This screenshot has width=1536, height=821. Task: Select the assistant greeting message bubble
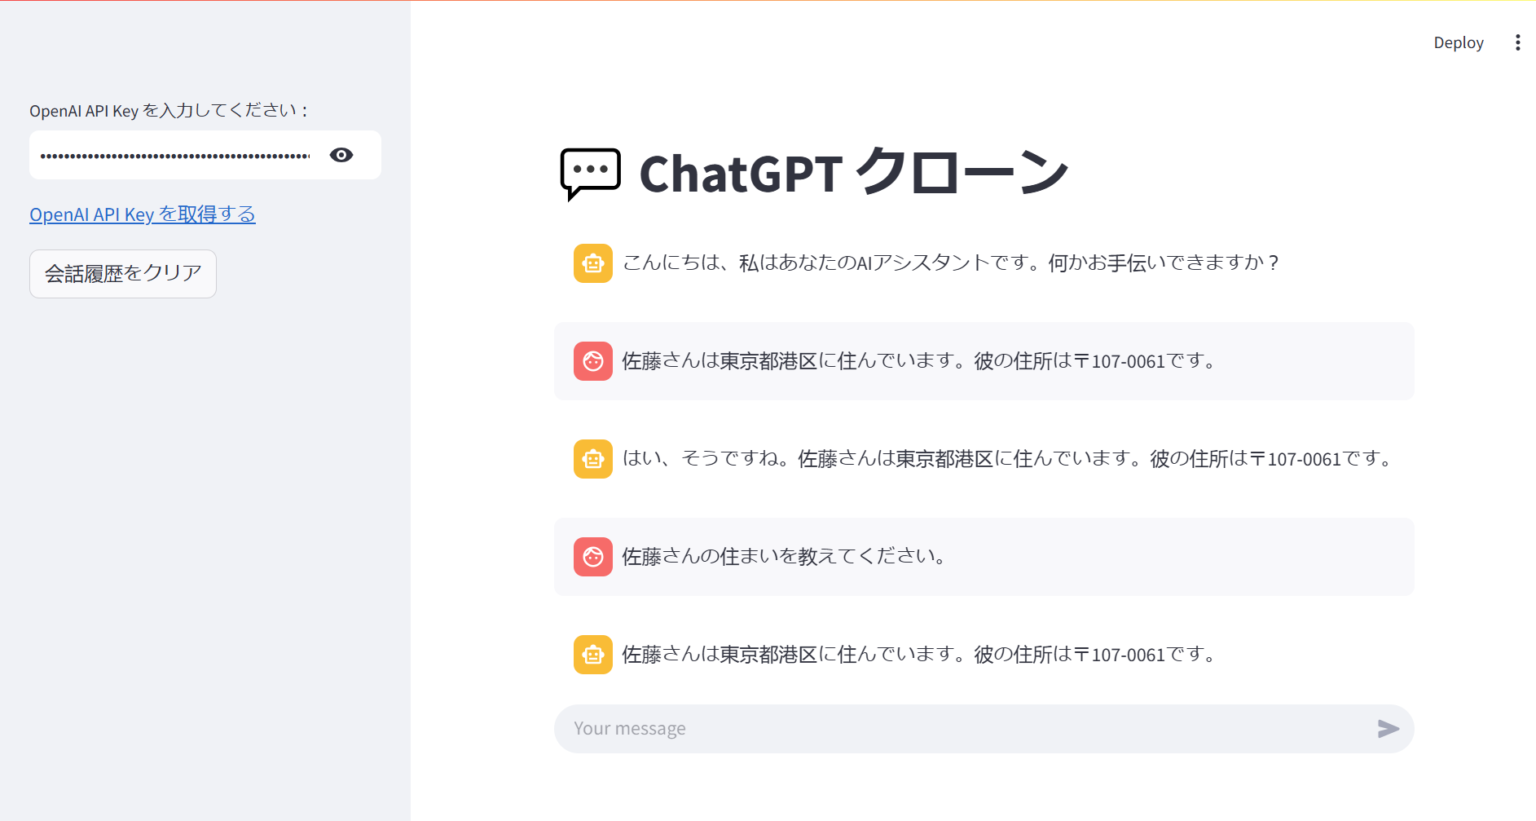950,262
